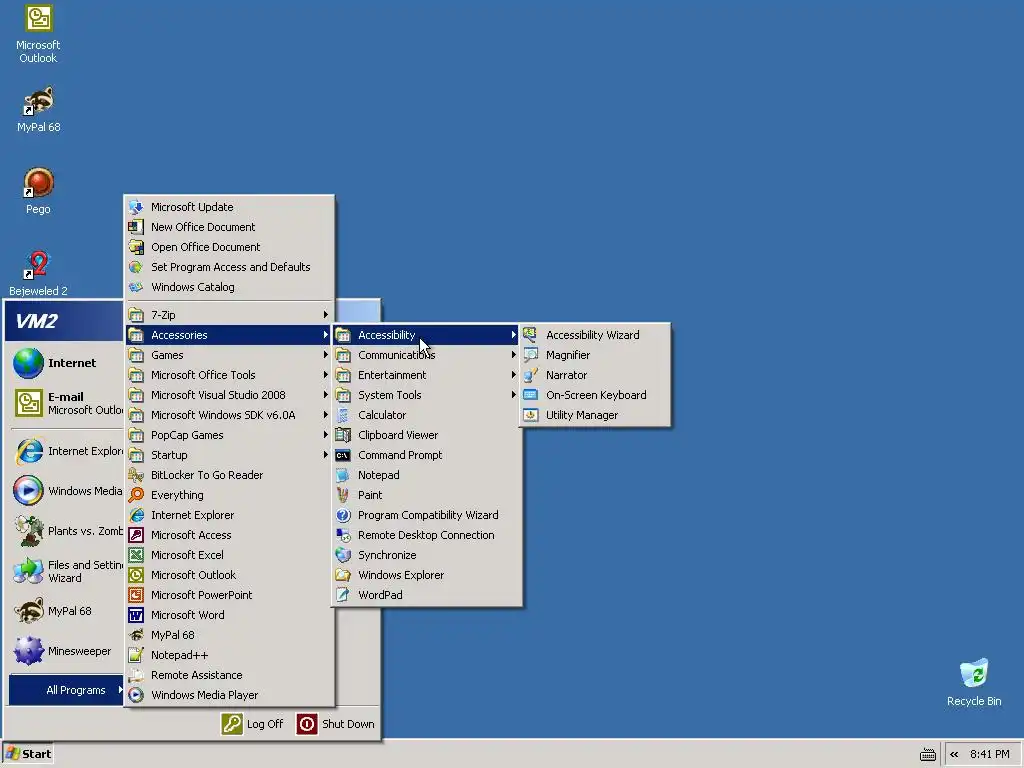Select Set Program Access and Defaults

click(x=229, y=267)
